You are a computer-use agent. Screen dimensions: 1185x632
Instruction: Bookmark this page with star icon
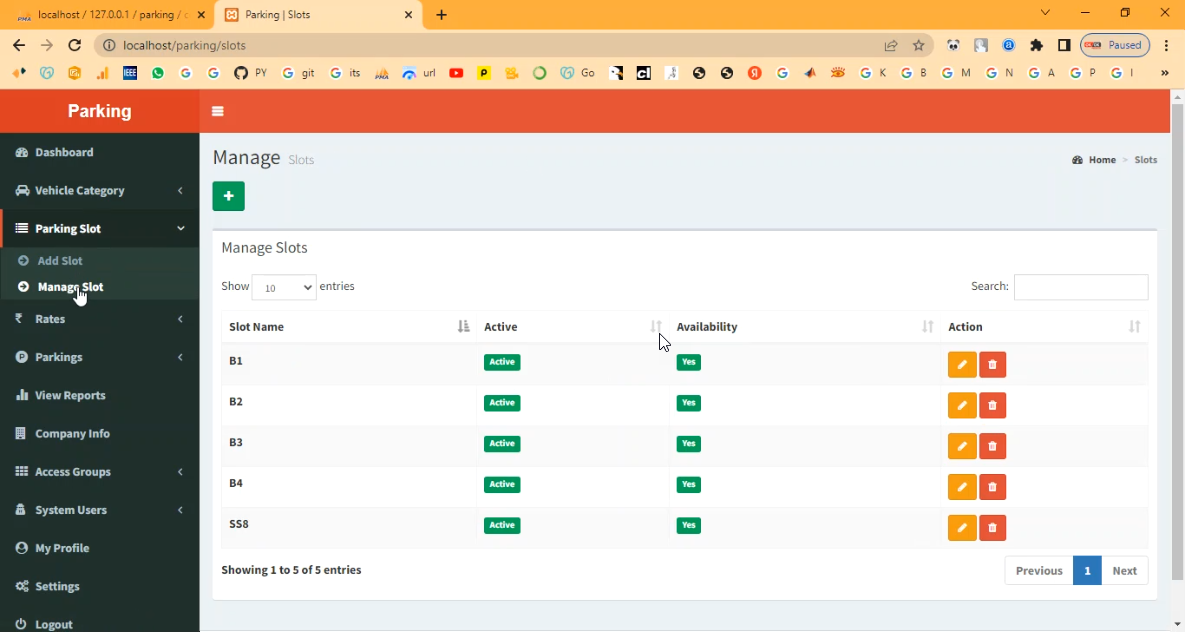[x=918, y=45]
